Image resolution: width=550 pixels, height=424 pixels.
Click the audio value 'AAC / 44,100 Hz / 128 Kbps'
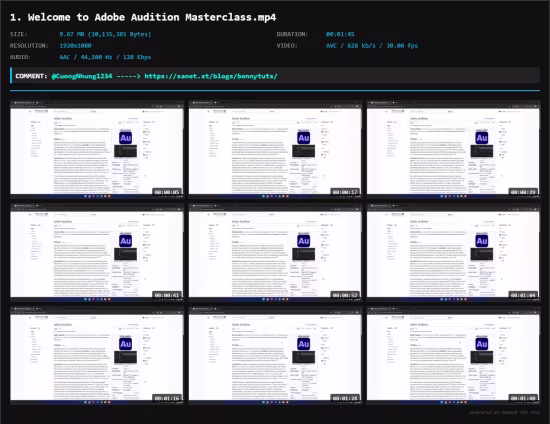[x=105, y=57]
